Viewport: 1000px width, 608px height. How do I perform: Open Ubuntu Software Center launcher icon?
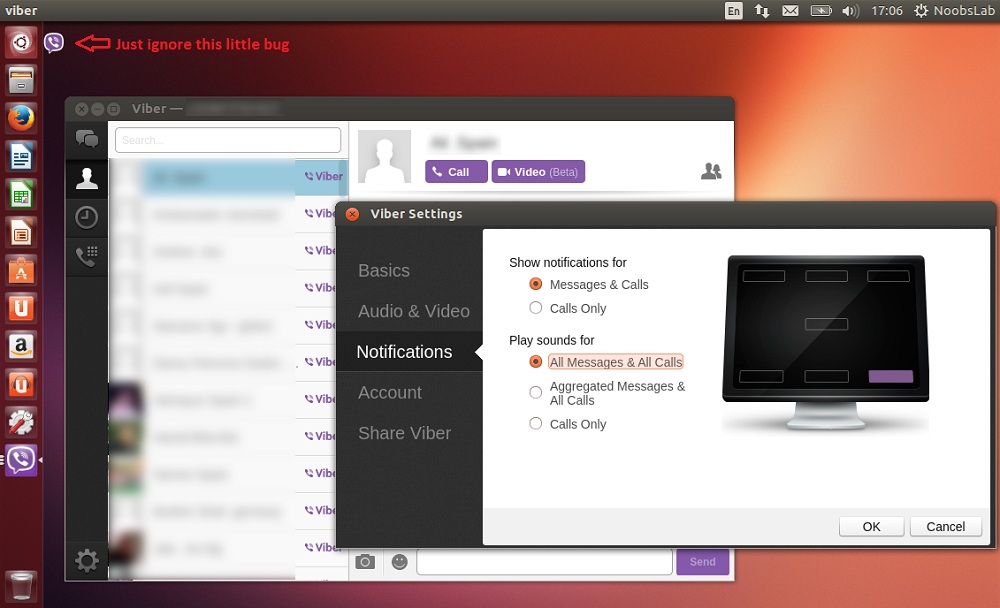click(21, 271)
